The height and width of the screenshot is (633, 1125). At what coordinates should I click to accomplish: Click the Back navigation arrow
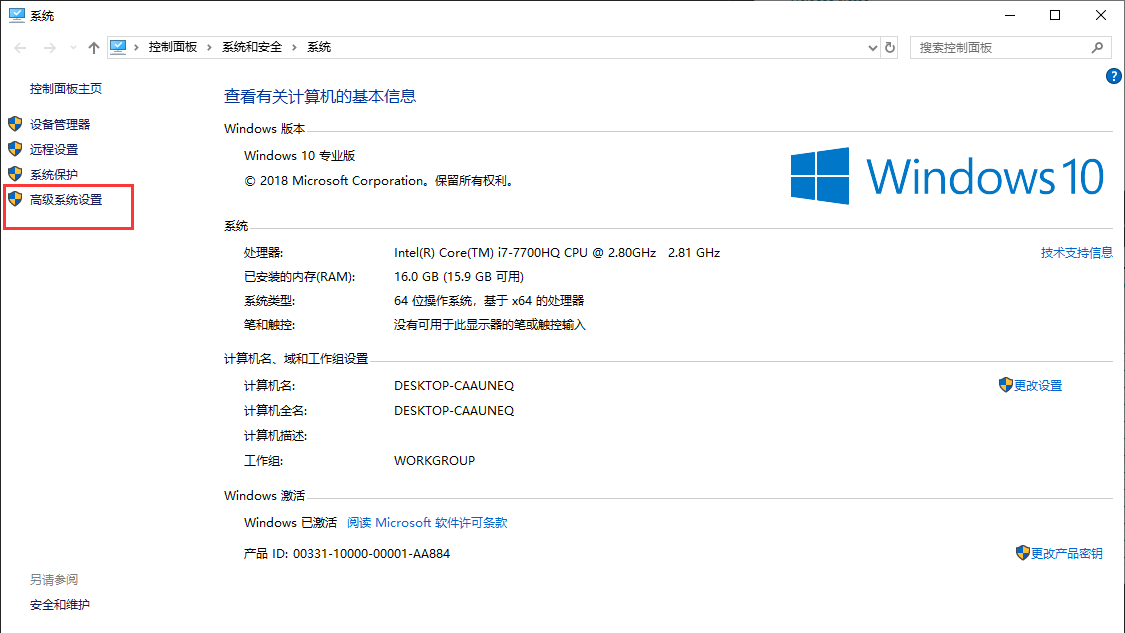20,47
